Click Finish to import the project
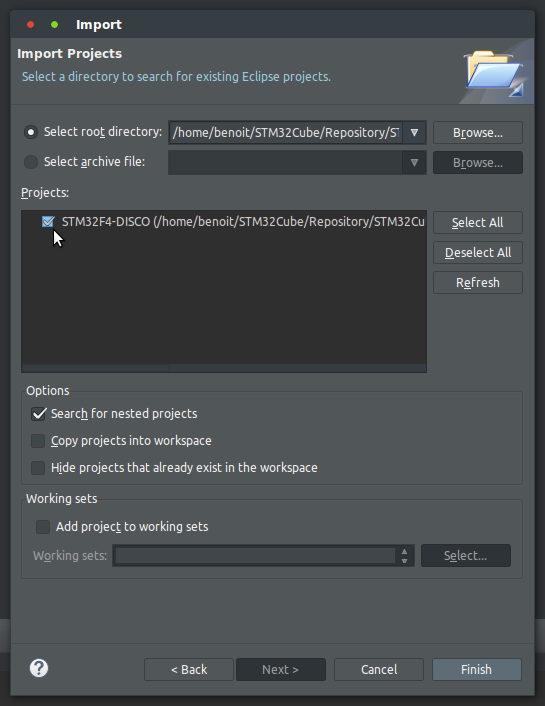This screenshot has width=545, height=706. point(477,670)
